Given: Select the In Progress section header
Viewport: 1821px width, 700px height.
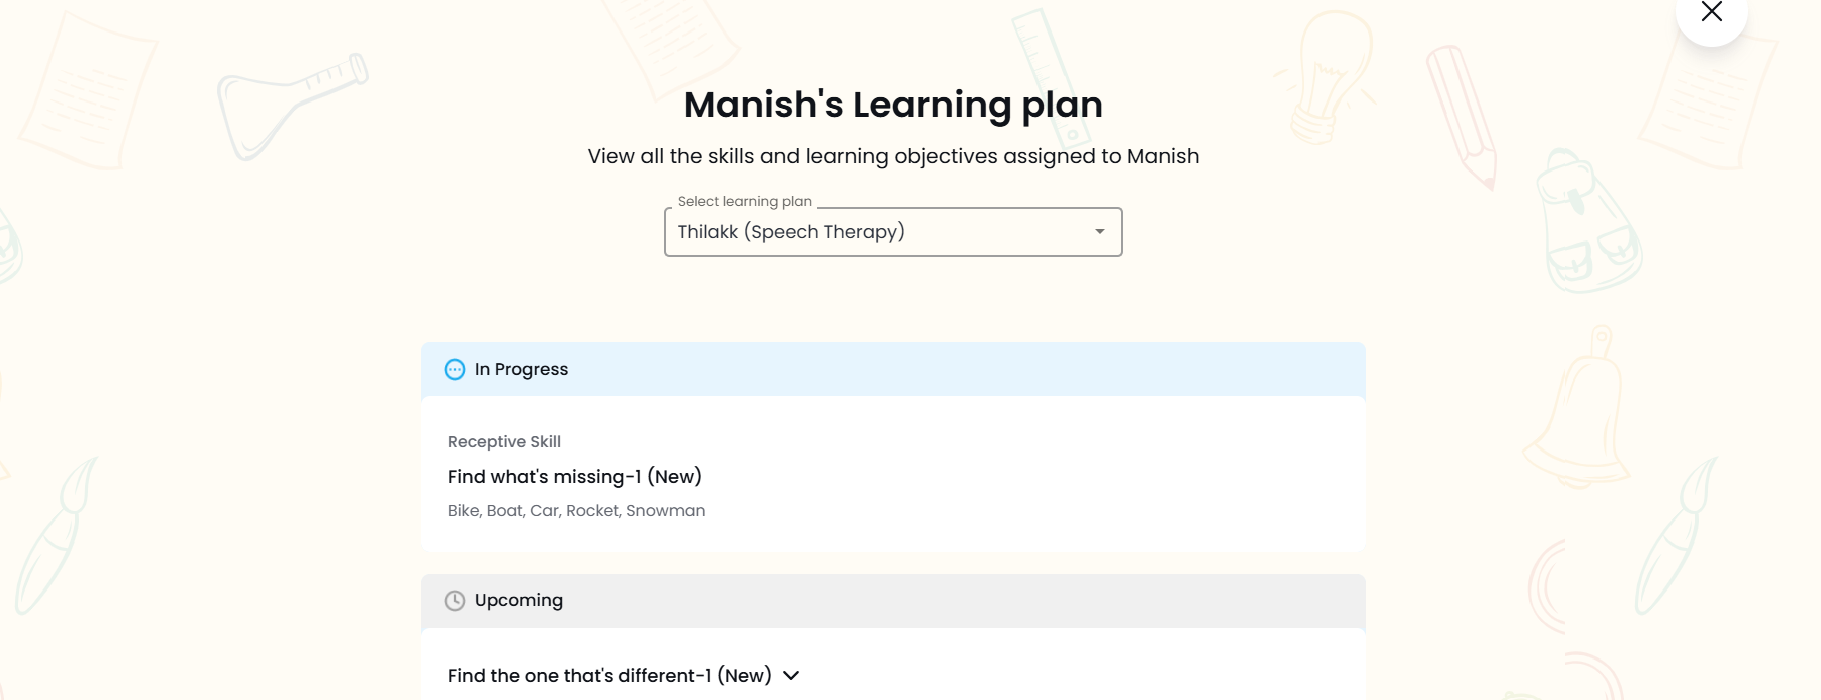Looking at the screenshot, I should tap(892, 370).
